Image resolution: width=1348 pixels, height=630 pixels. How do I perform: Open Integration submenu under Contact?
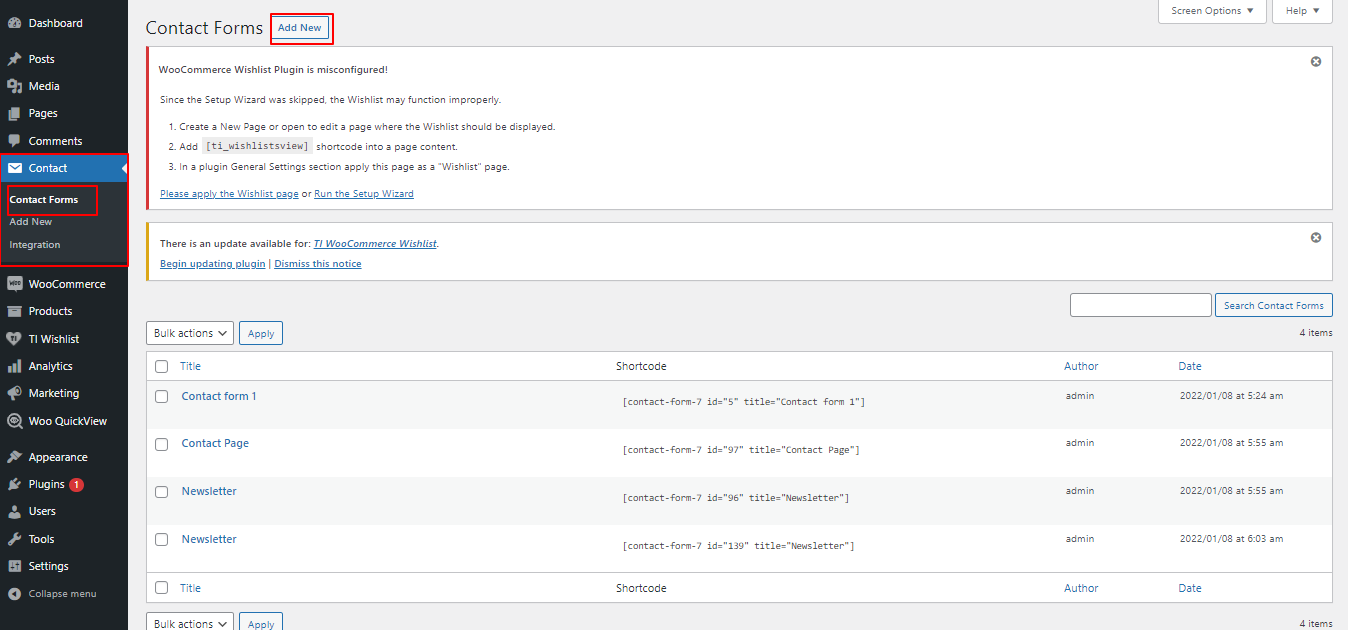click(35, 245)
